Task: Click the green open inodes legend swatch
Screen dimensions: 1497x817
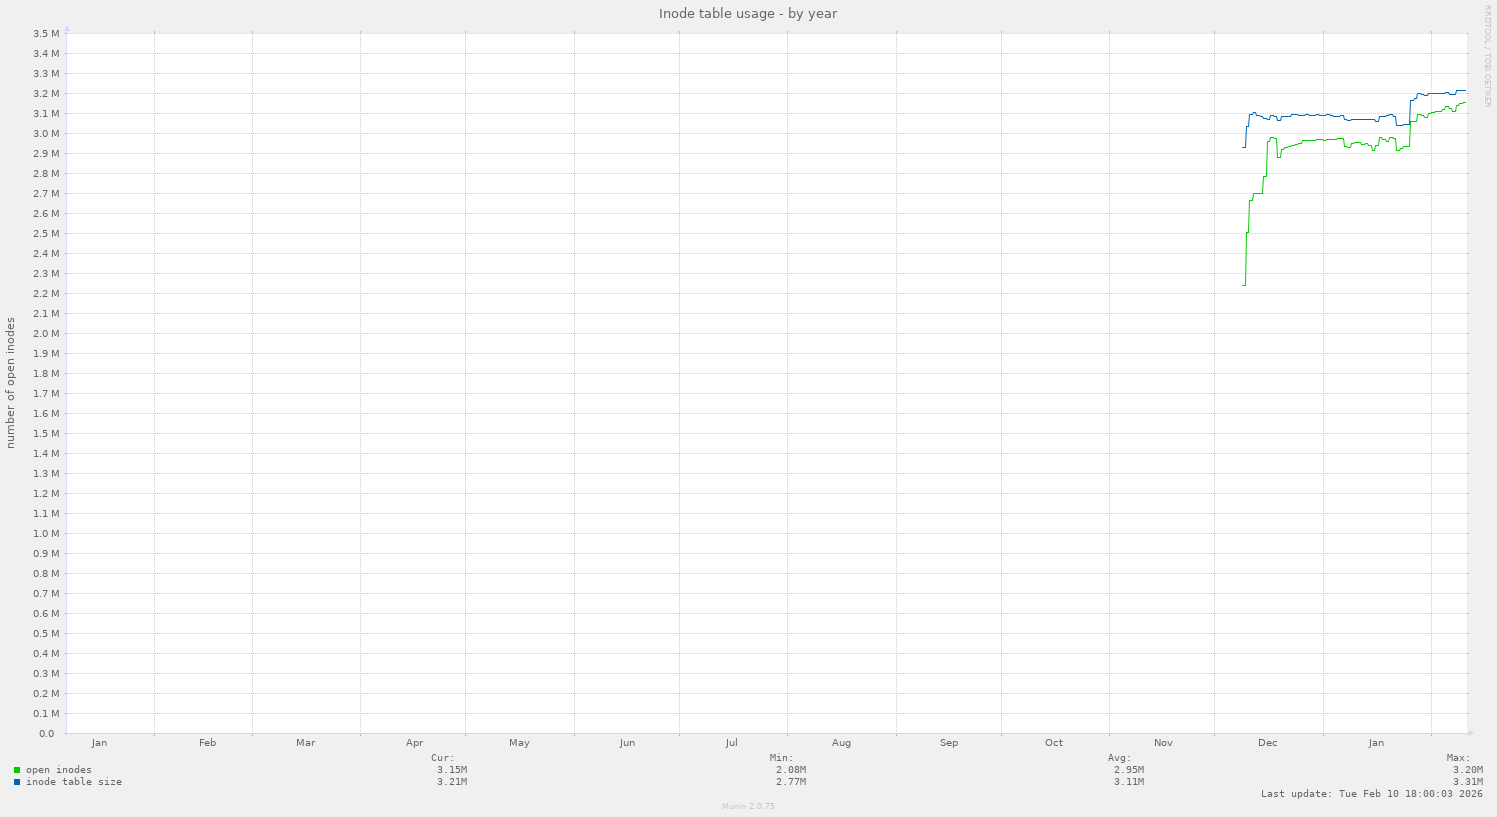Action: (16, 769)
